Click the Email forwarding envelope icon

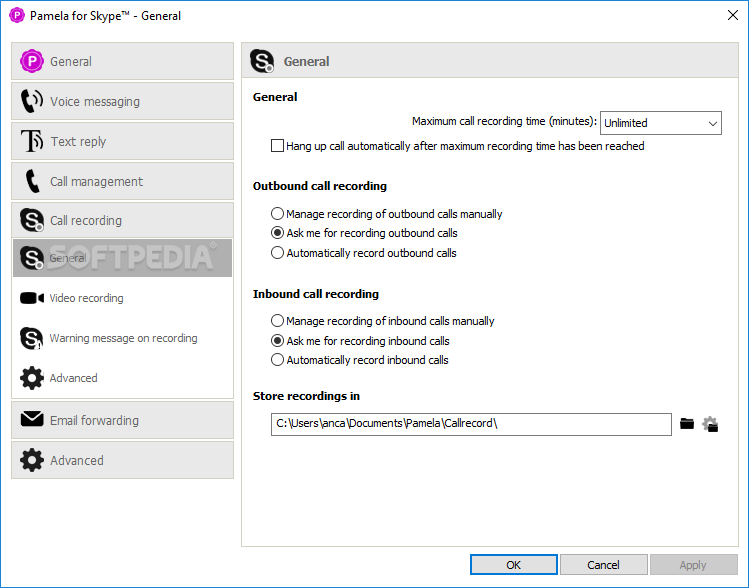click(32, 419)
